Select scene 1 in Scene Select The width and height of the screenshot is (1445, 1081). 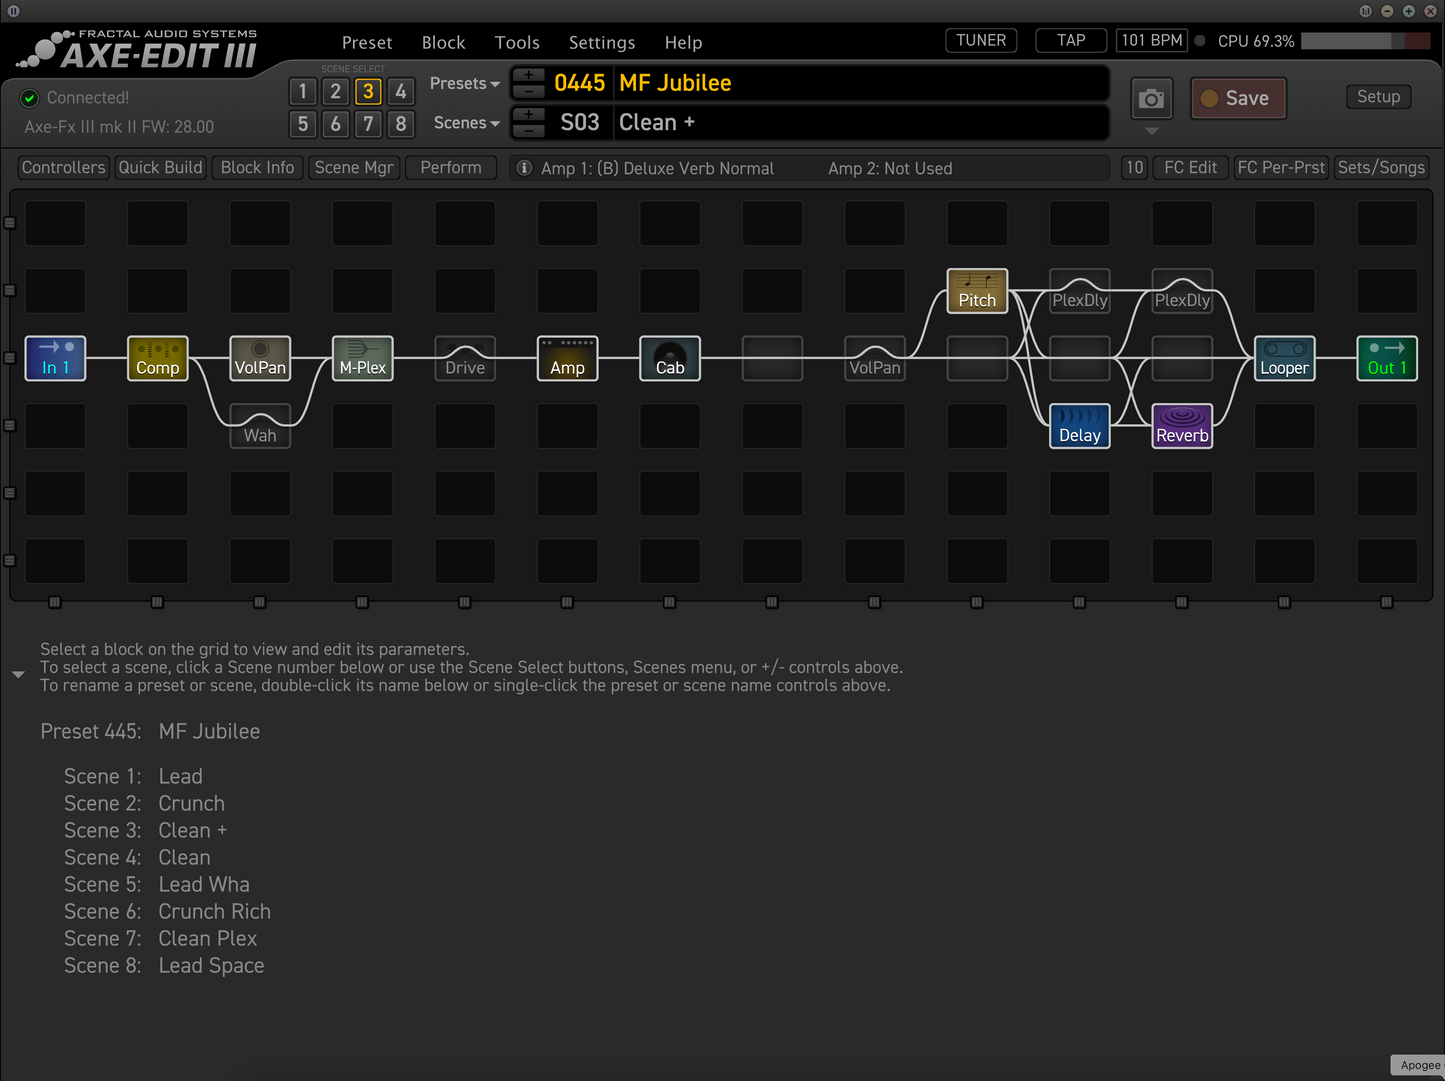point(303,92)
